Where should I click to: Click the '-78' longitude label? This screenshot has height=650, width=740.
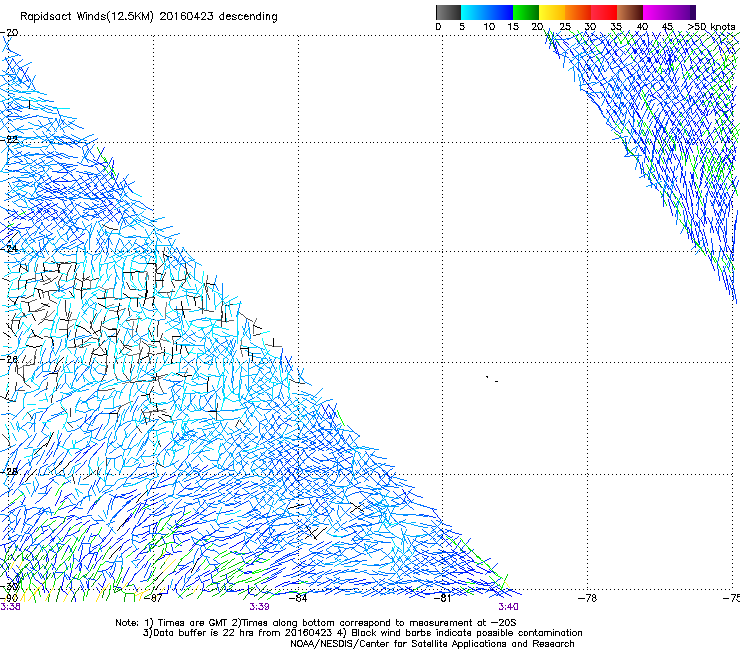pyautogui.click(x=588, y=598)
